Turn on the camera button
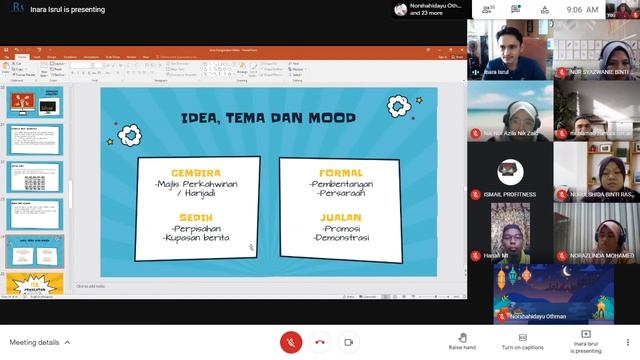 (x=349, y=342)
